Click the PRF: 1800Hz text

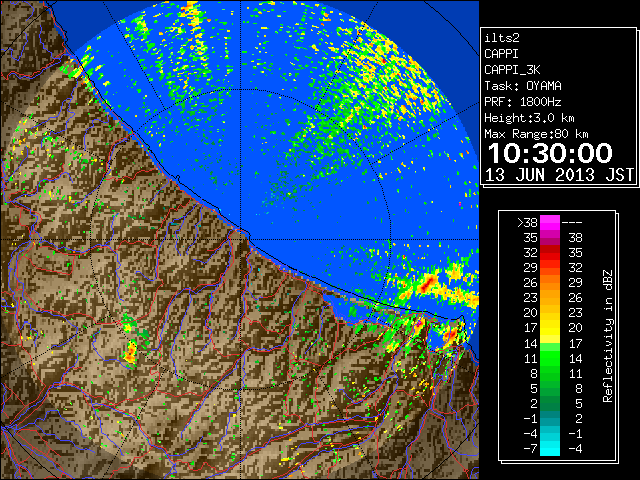(522, 102)
